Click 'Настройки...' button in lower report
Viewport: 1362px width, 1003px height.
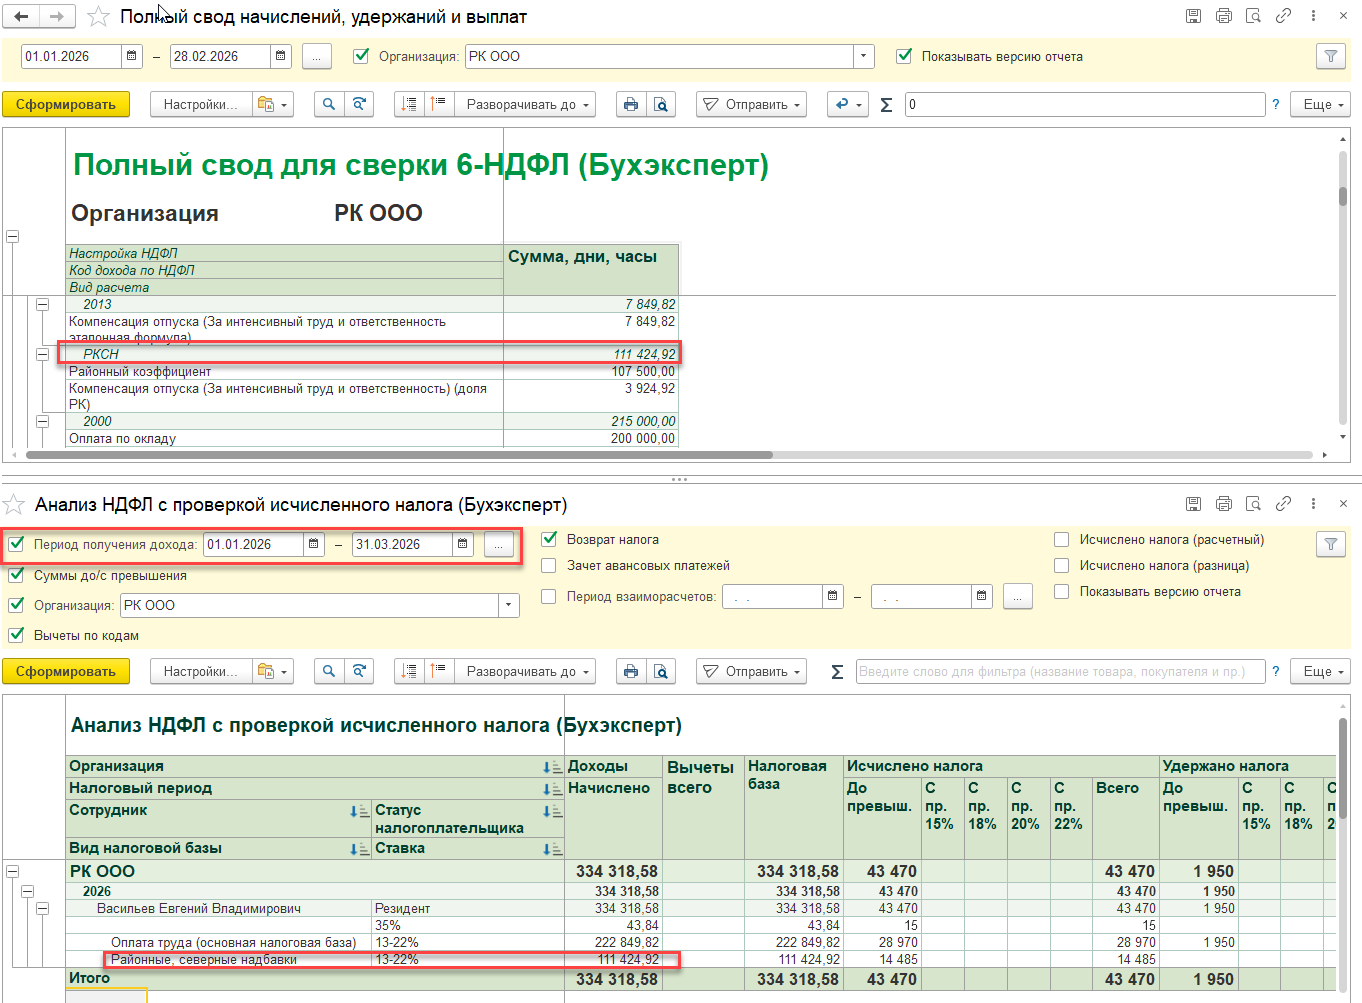[200, 672]
